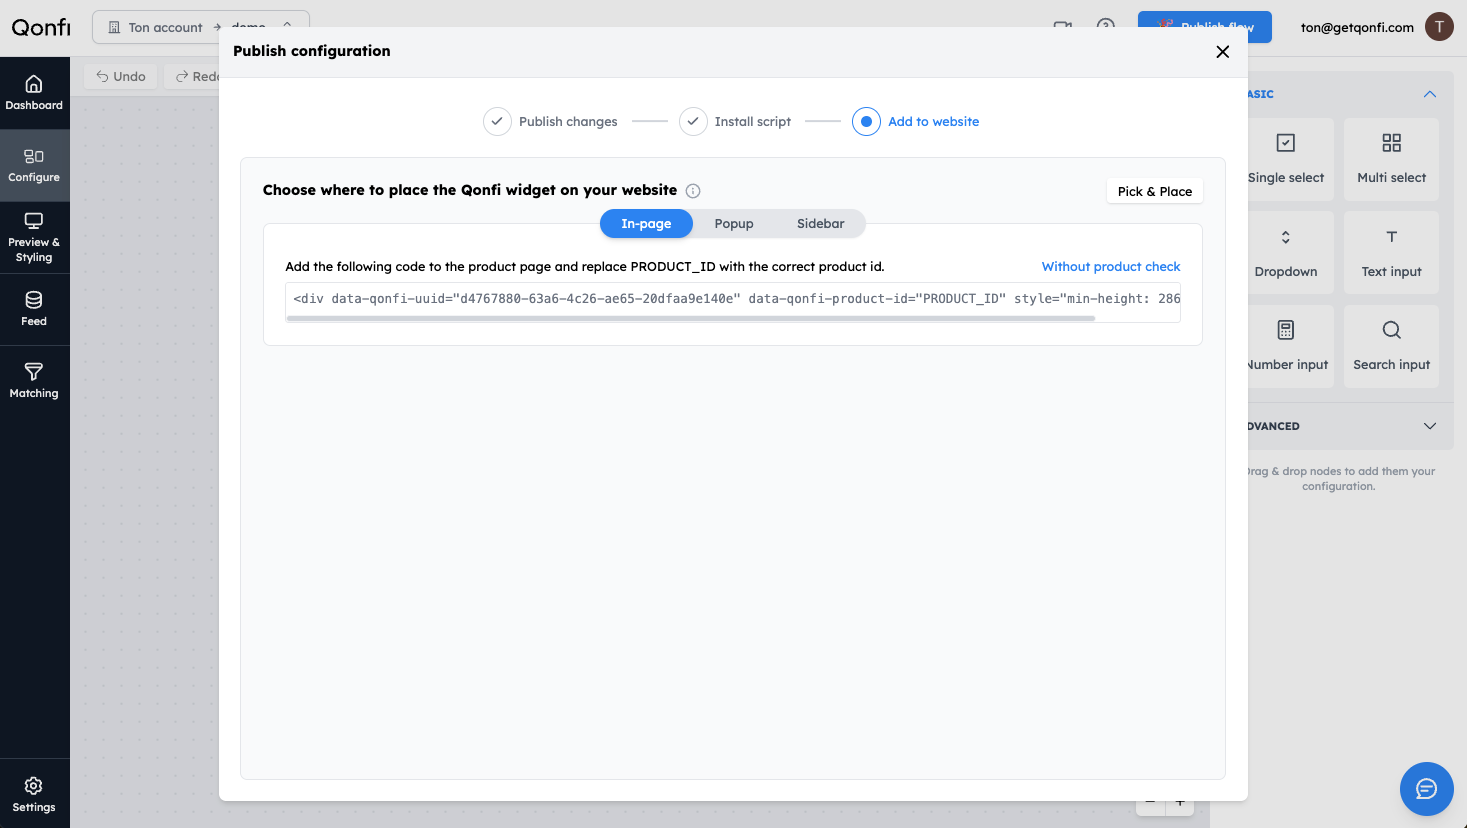Viewport: 1467px width, 828px height.
Task: Click the info icon beside widget heading
Action: 693,191
